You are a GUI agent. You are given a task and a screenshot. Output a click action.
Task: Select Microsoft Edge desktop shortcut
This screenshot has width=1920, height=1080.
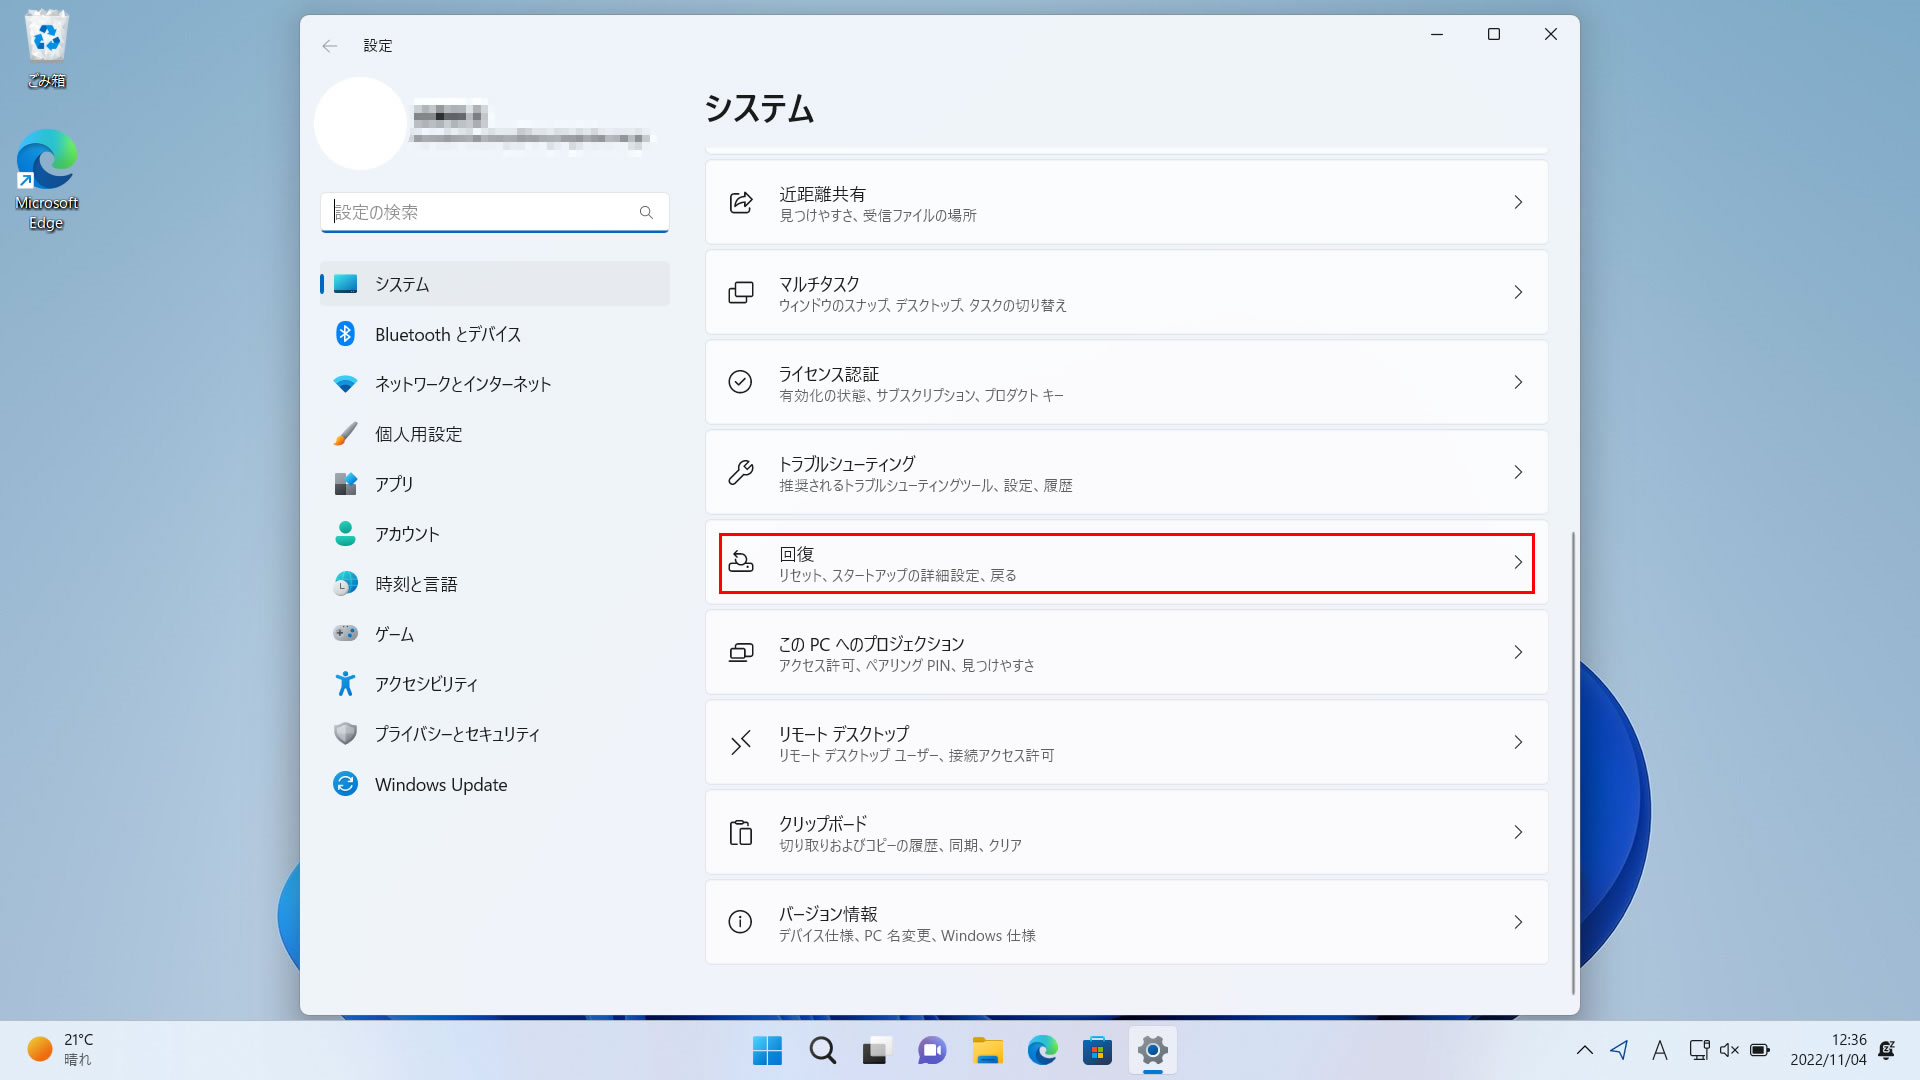pos(46,180)
